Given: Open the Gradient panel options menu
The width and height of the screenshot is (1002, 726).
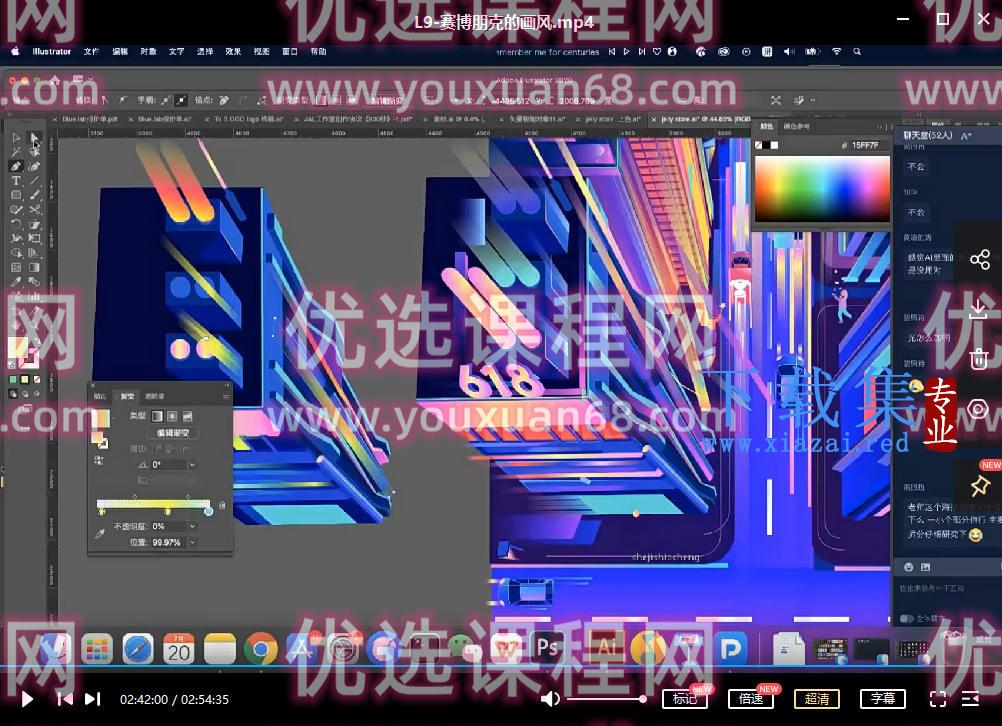Looking at the screenshot, I should coord(226,397).
